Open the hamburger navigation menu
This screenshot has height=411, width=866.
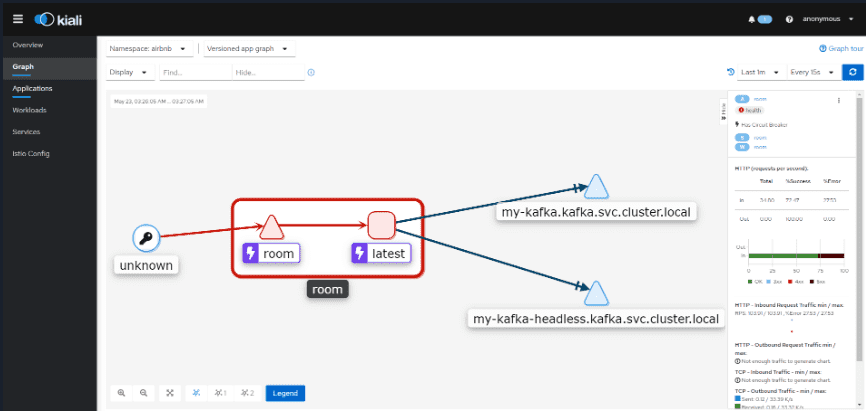[18, 19]
